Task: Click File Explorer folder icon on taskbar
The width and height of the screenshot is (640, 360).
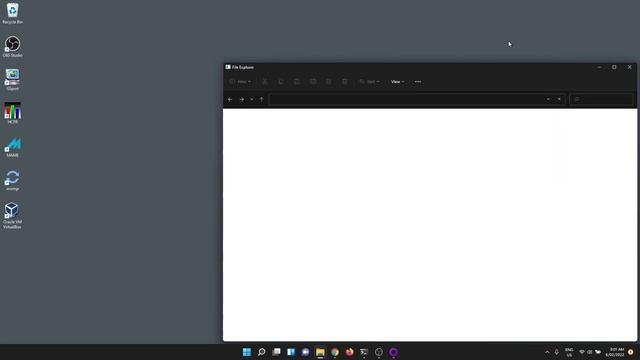Action: pyautogui.click(x=320, y=352)
